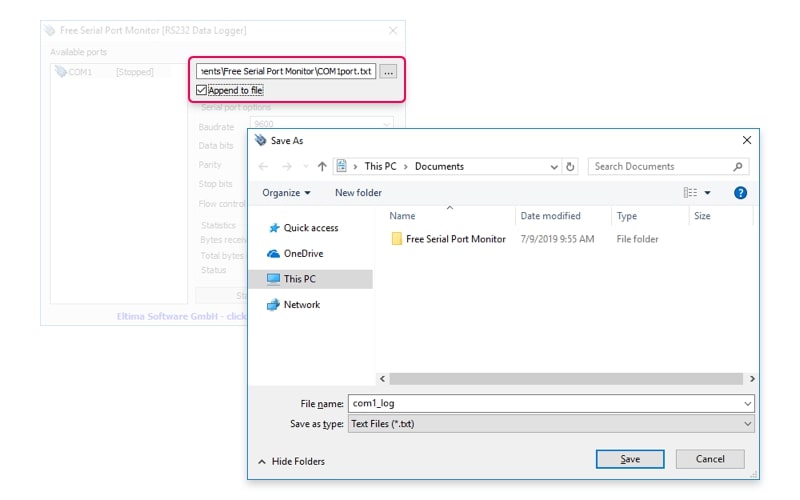Click the Save button in Save As dialog

[x=630, y=459]
